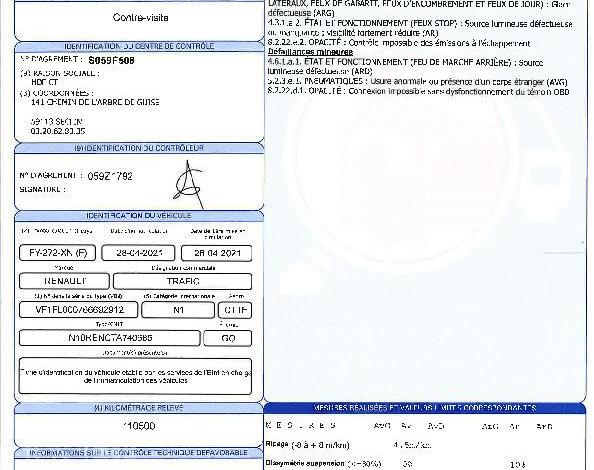Click the Identification du véhicule header

coord(139,215)
